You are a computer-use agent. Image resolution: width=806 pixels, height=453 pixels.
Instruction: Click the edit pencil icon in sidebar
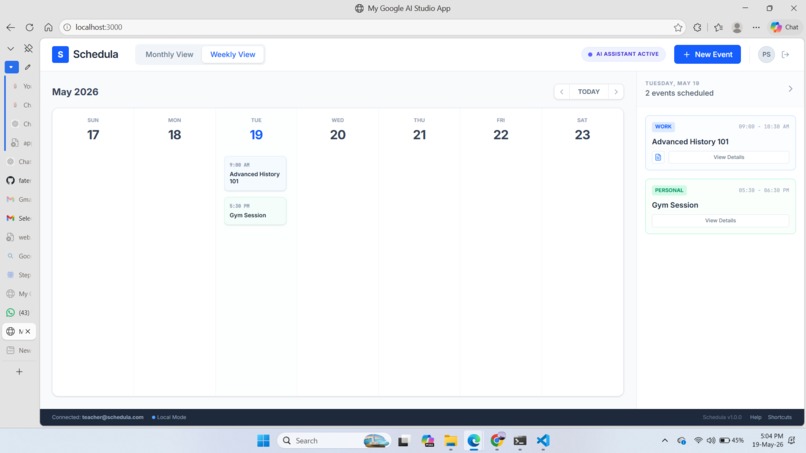(x=28, y=67)
